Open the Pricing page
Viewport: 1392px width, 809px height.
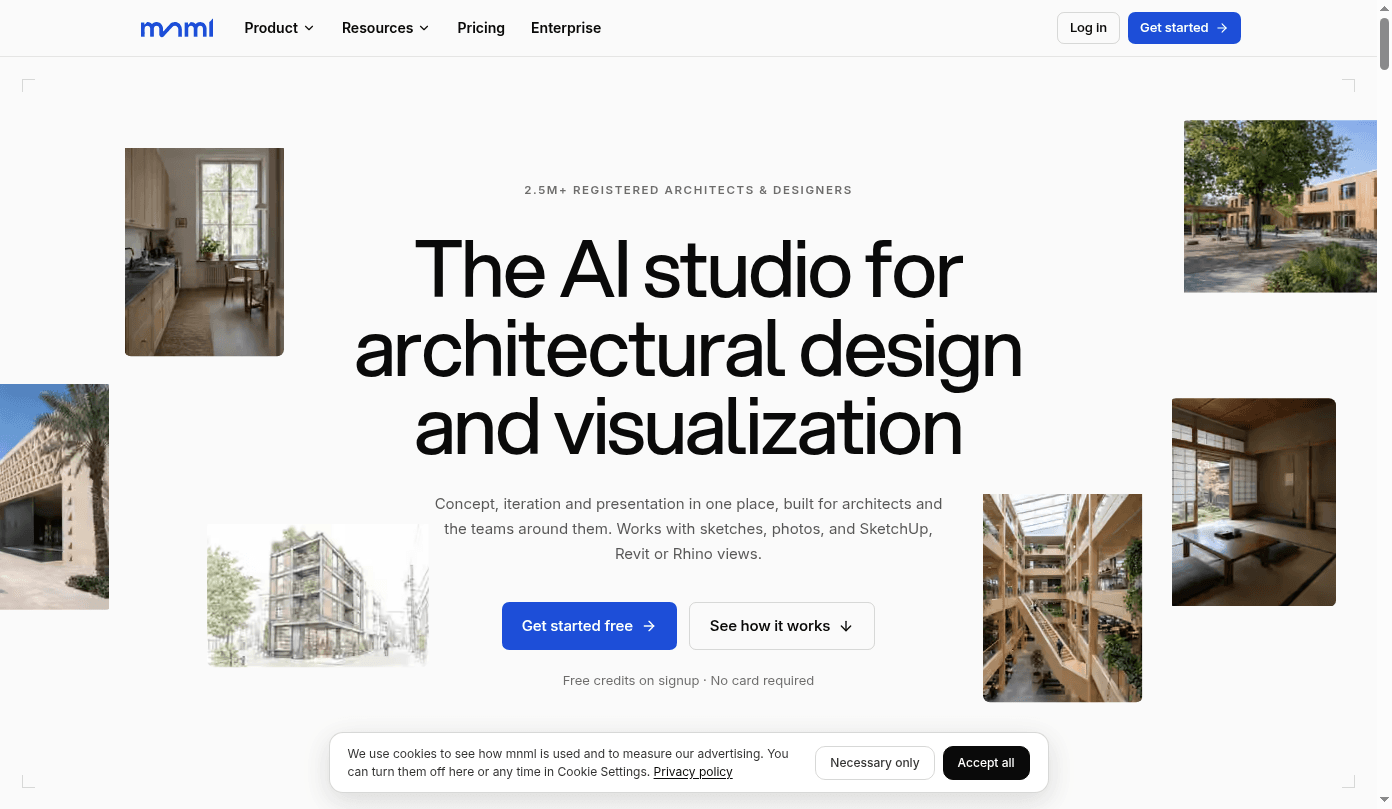pyautogui.click(x=481, y=28)
